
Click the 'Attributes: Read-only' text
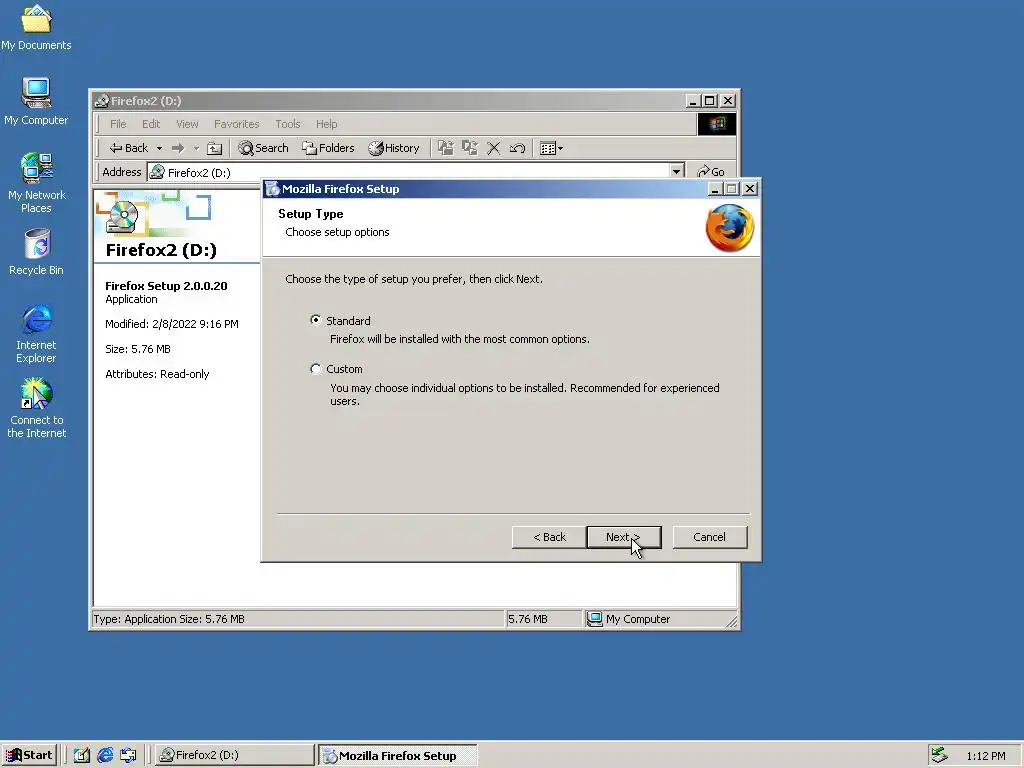tap(157, 374)
